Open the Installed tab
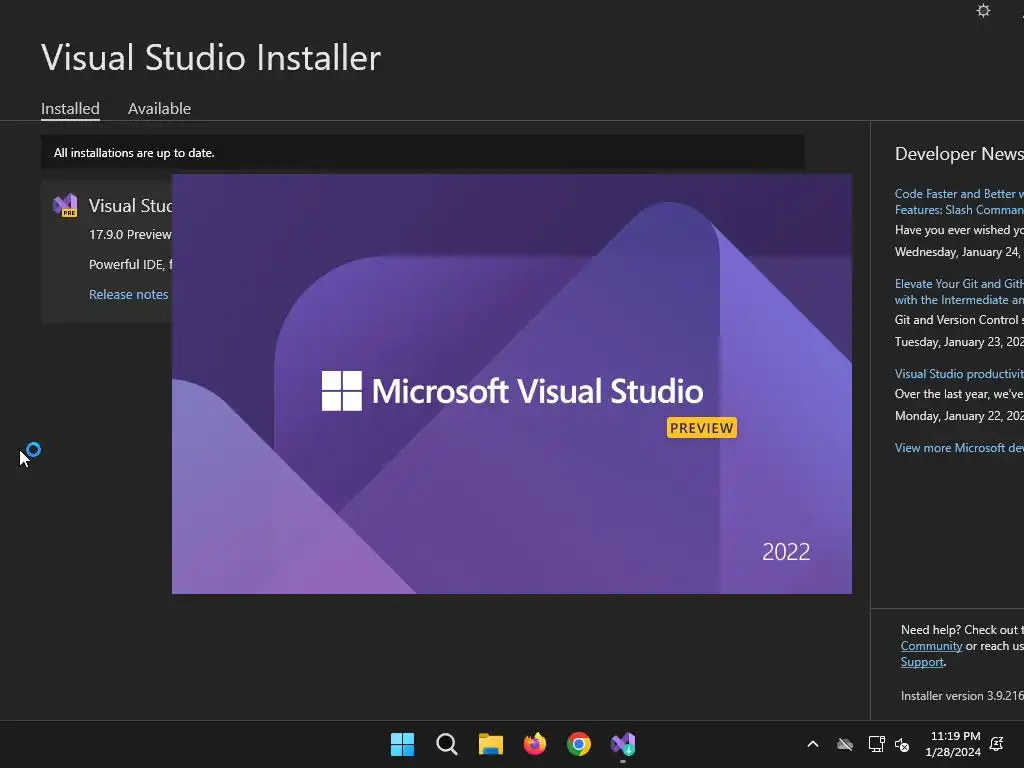1024x768 pixels. pyautogui.click(x=70, y=108)
